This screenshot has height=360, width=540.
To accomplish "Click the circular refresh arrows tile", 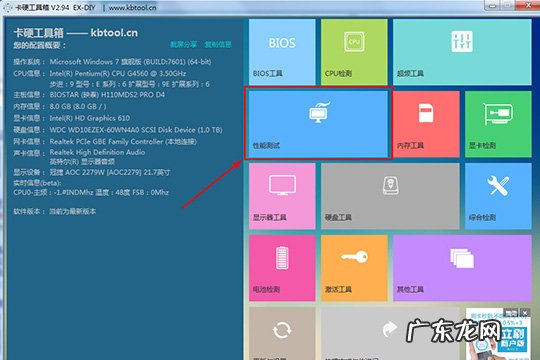I will (x=282, y=333).
